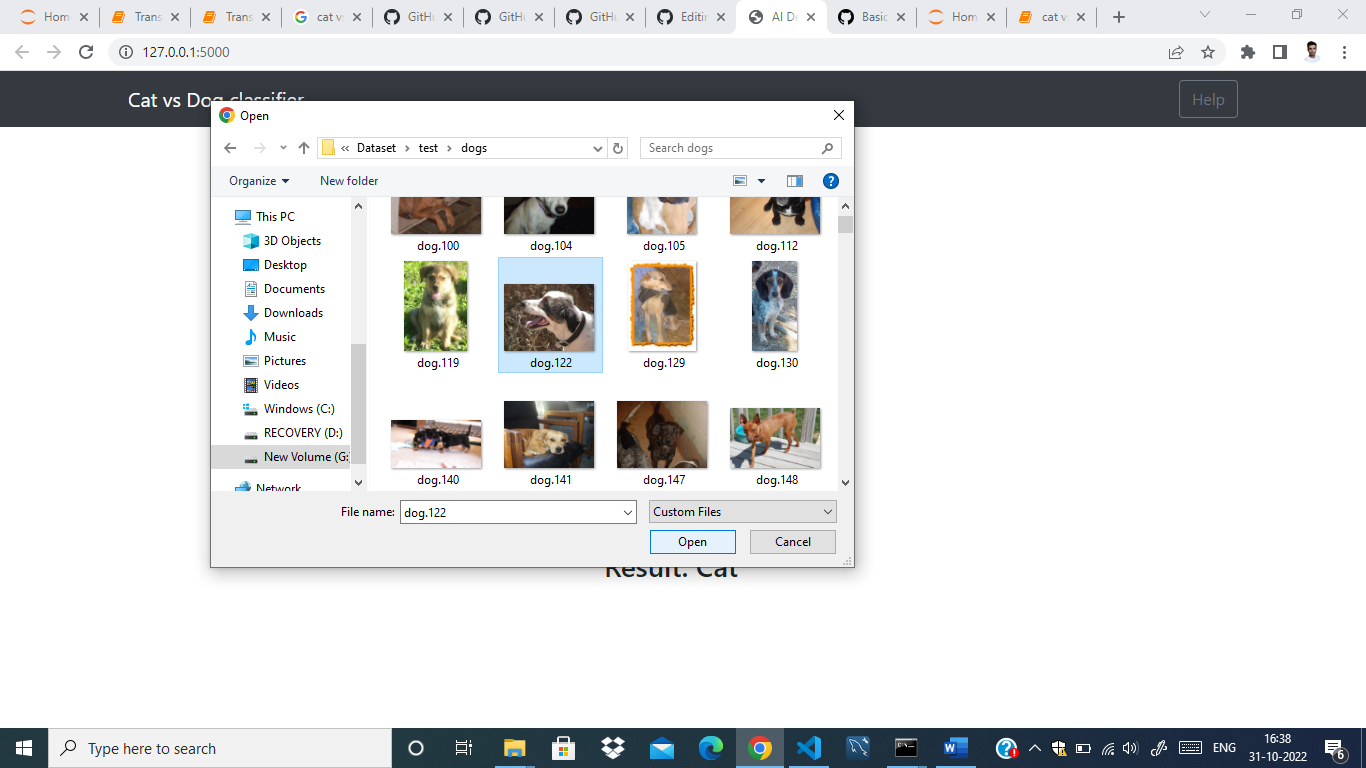Click the search magnifier in Search dogs box
This screenshot has height=768, width=1366.
827,147
